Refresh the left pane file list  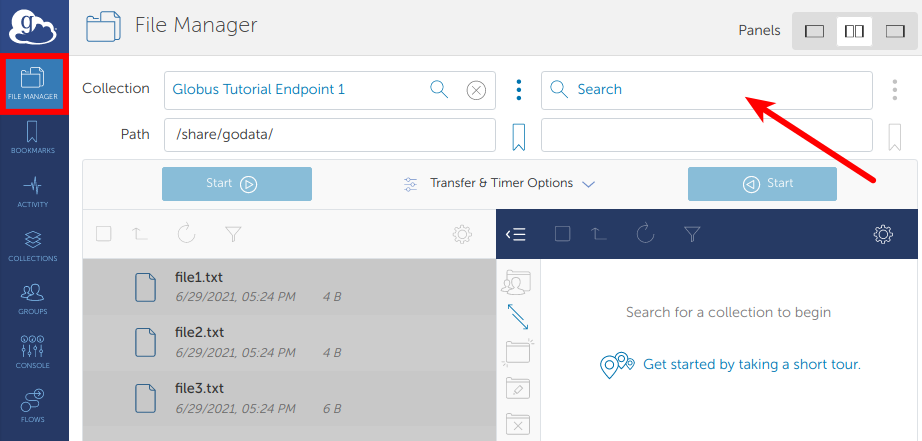[x=186, y=234]
